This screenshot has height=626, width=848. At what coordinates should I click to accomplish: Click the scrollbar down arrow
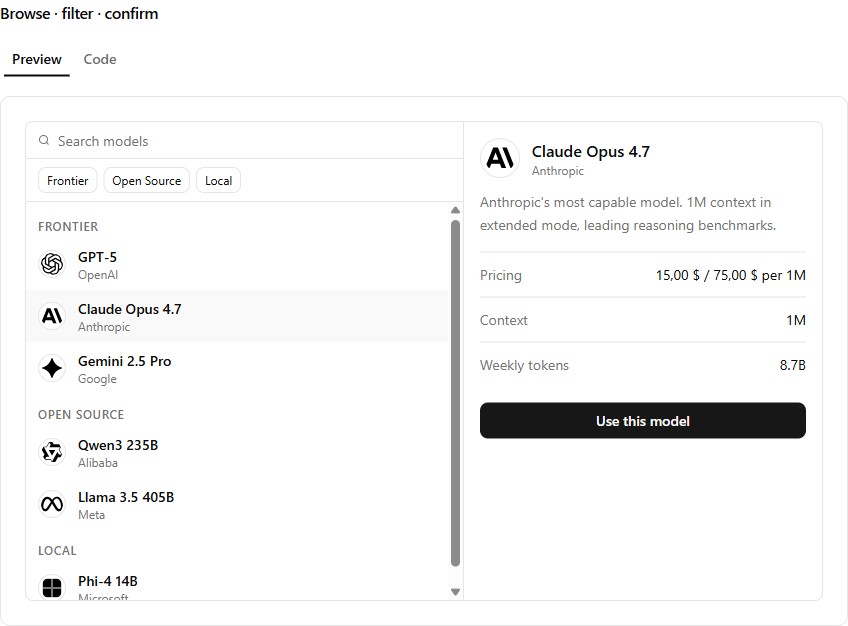[455, 592]
